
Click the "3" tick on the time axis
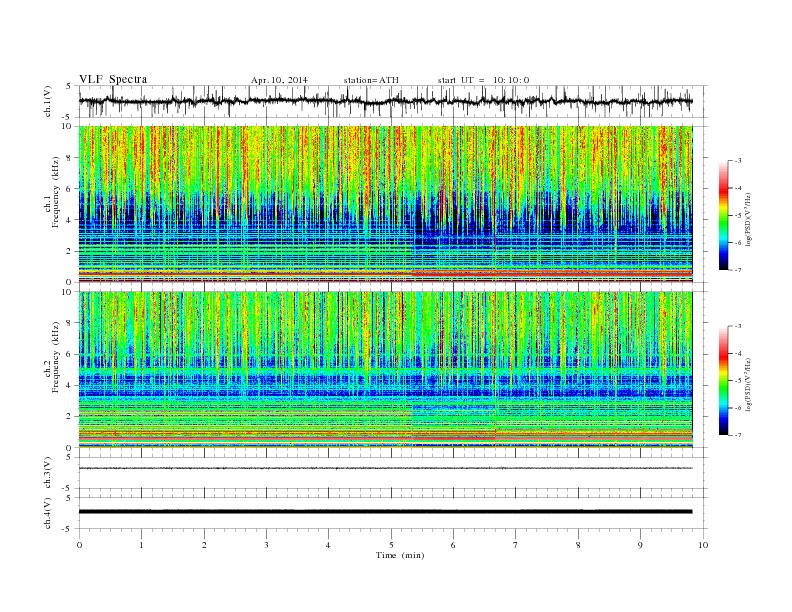(266, 545)
